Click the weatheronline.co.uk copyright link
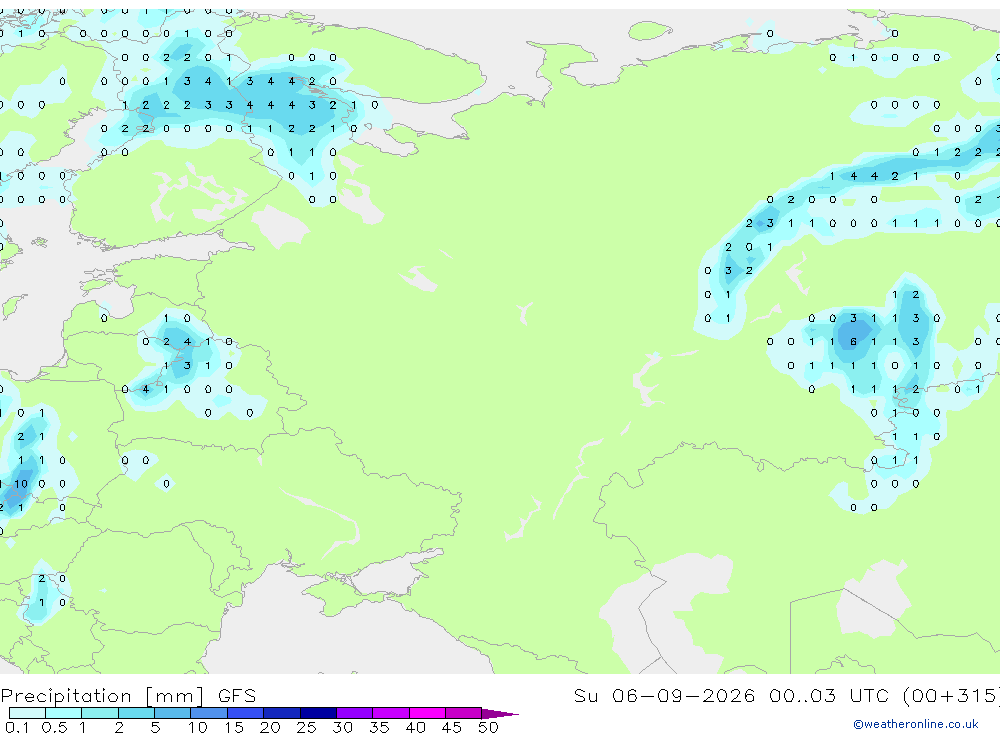 click(x=916, y=724)
